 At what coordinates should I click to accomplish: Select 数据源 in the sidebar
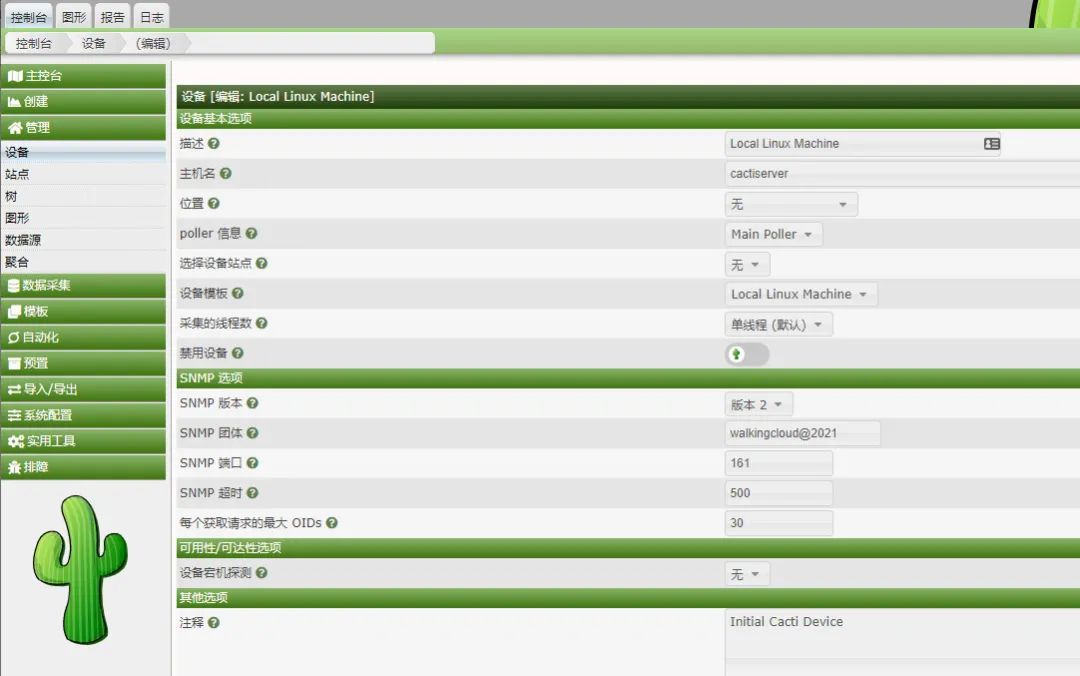pos(83,240)
